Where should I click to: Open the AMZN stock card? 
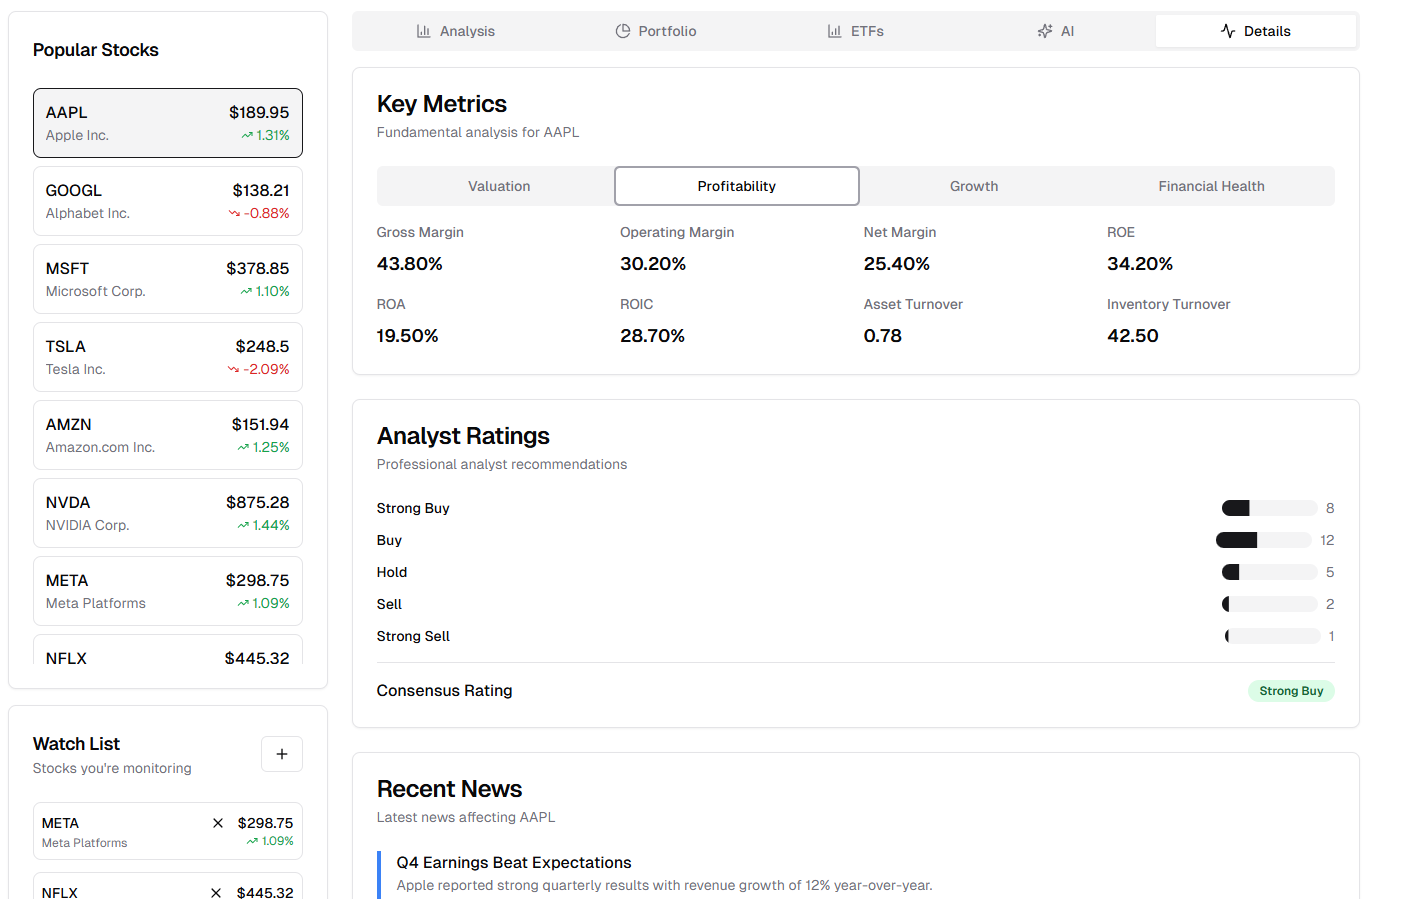point(168,435)
